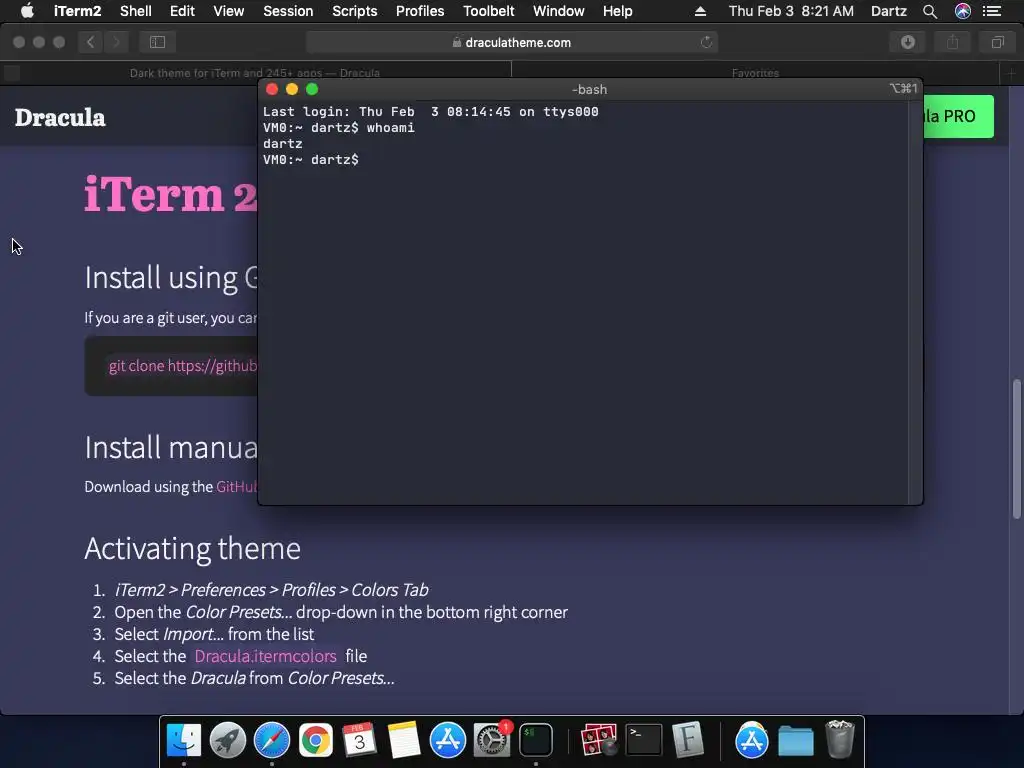
Task: Click the draculatheme.com address bar
Action: click(511, 42)
